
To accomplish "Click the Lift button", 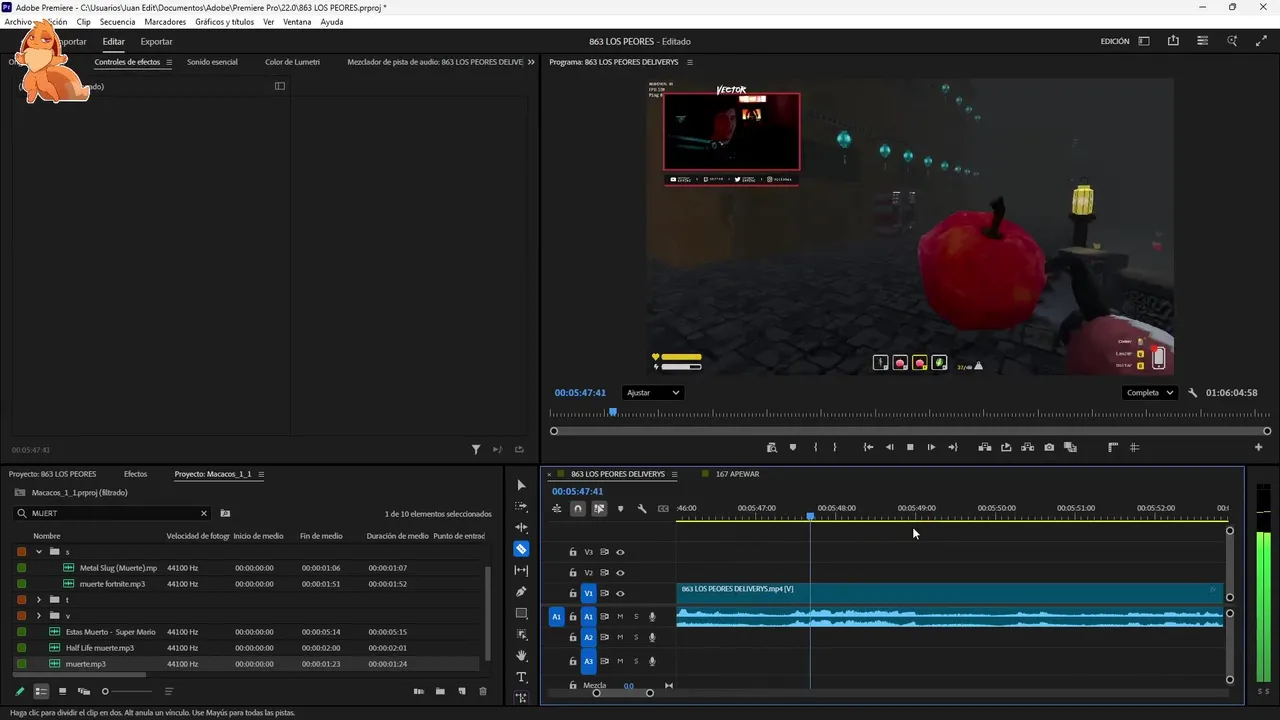I will coord(985,447).
